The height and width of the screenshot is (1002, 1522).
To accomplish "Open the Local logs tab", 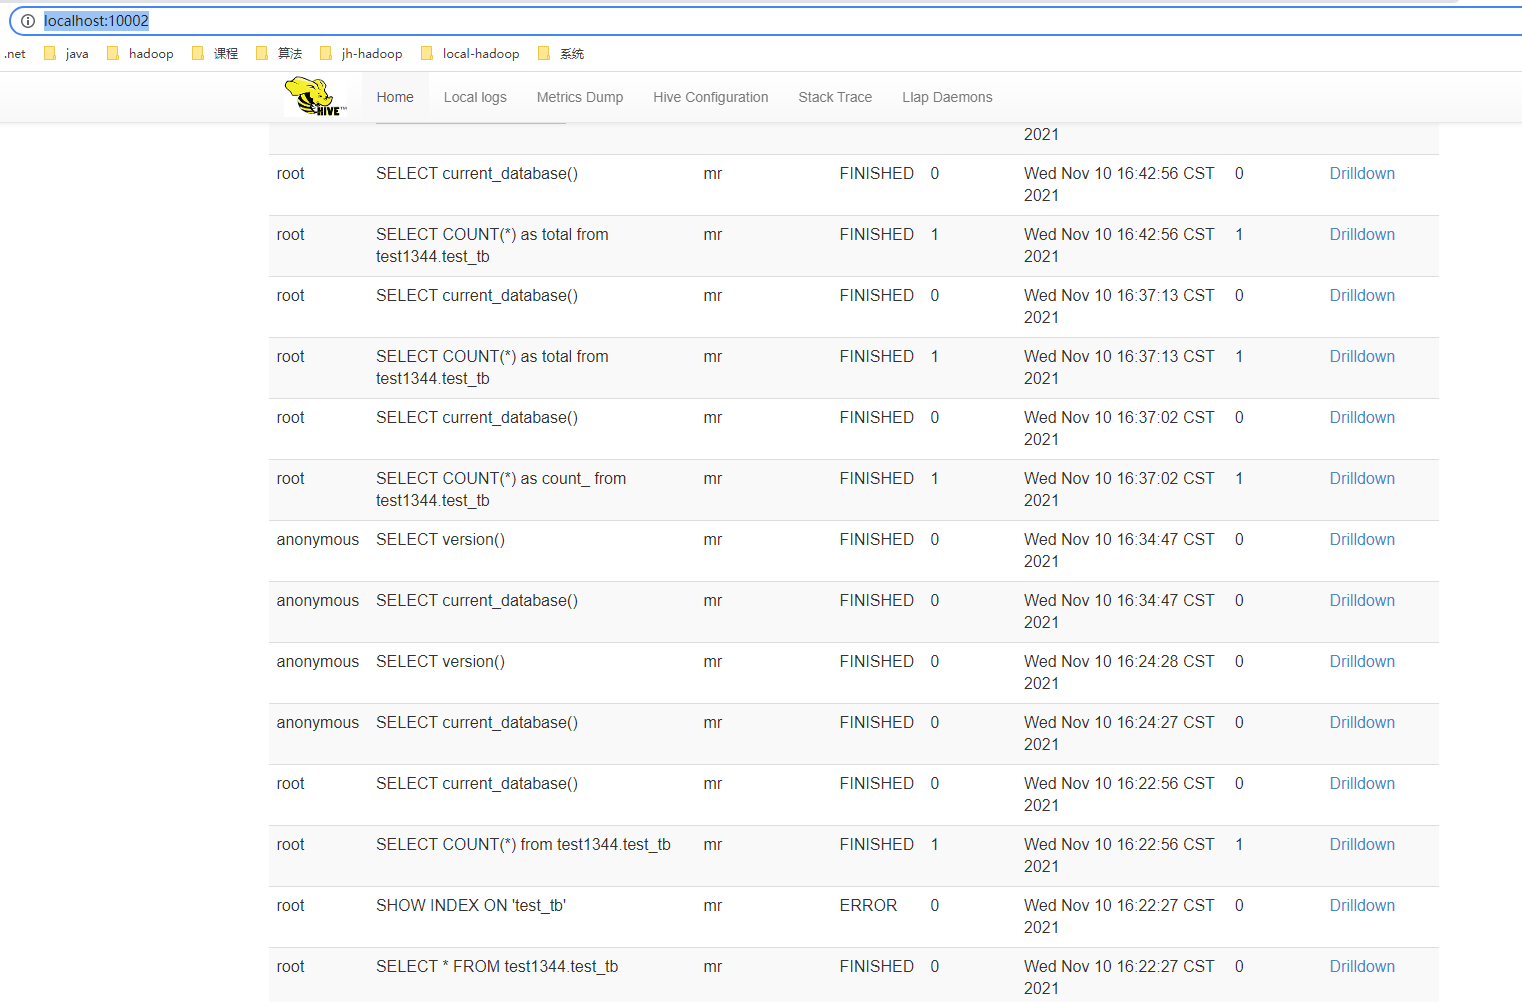I will 475,97.
